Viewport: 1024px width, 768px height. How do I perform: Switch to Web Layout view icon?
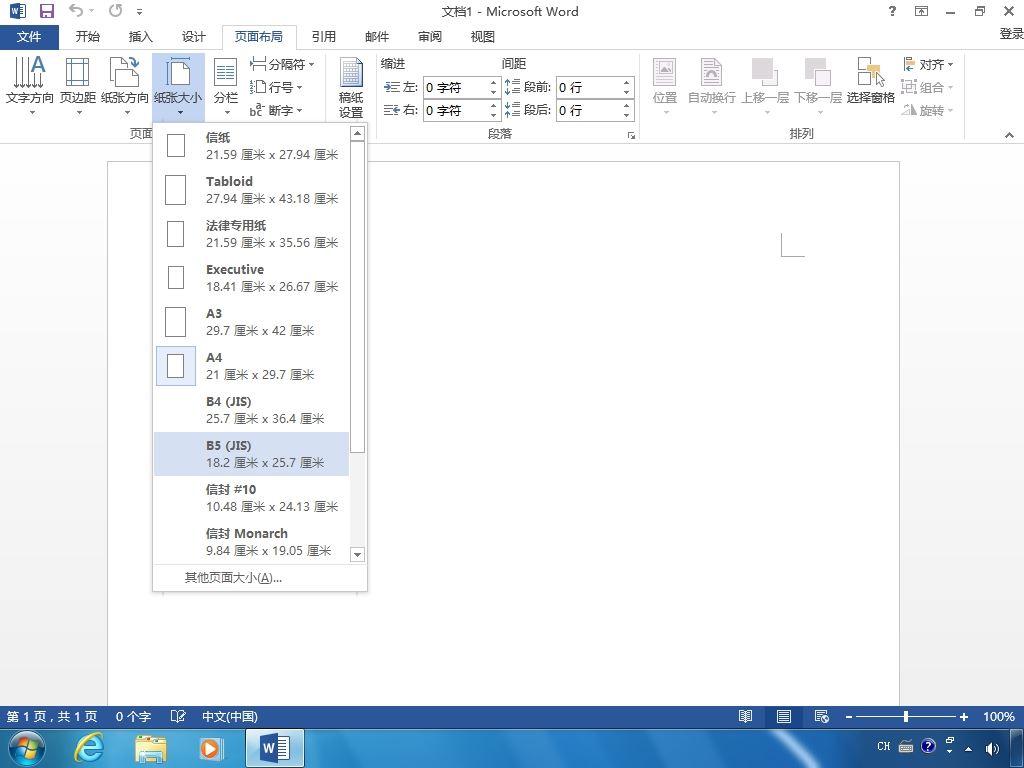pyautogui.click(x=822, y=716)
